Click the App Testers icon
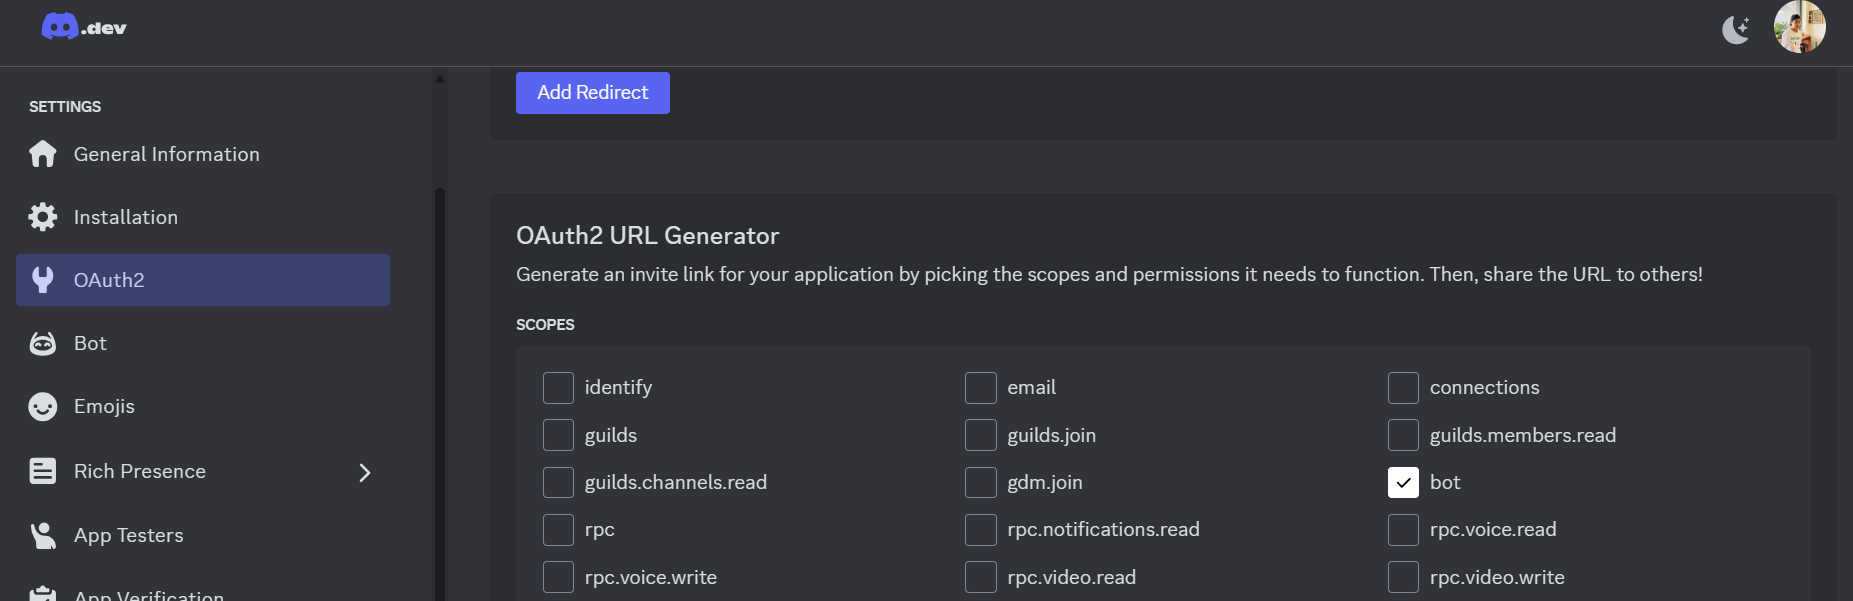The image size is (1853, 601). tap(43, 535)
